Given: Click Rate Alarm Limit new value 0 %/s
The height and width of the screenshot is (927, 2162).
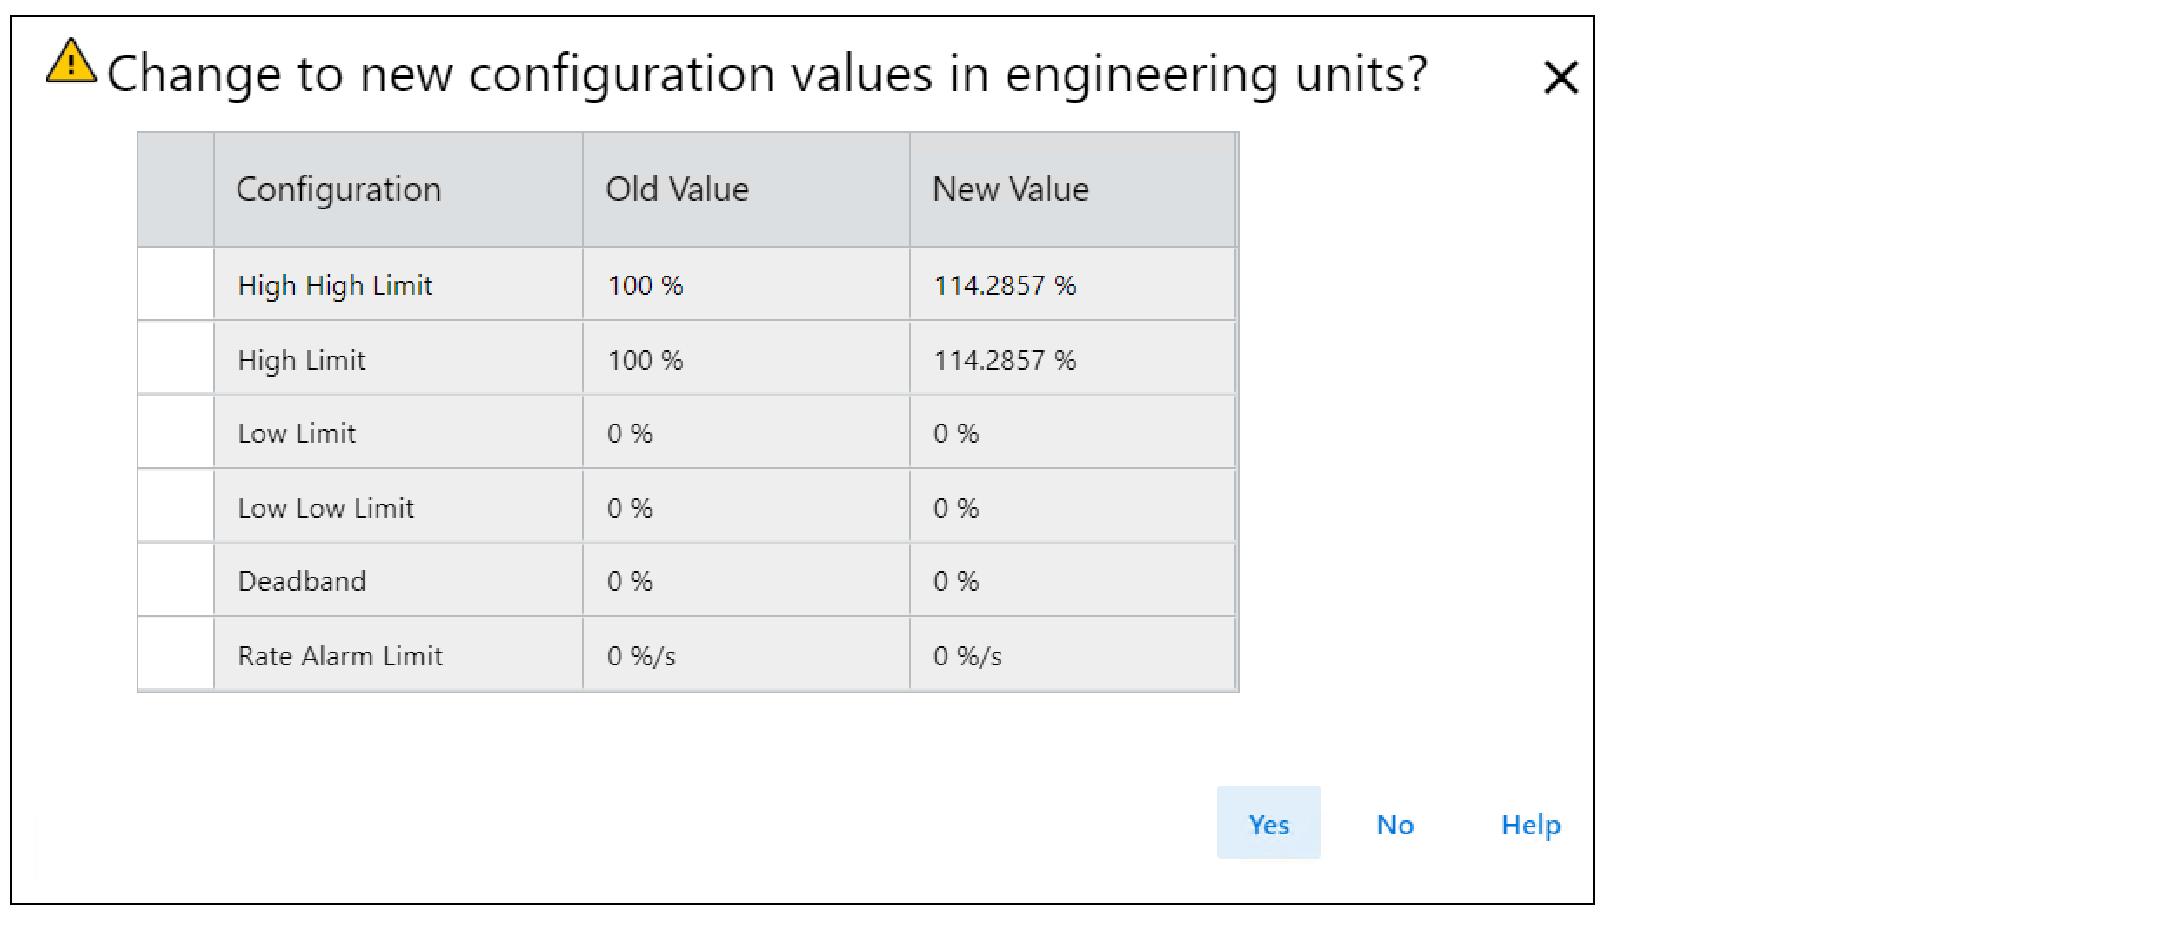Looking at the screenshot, I should [967, 656].
